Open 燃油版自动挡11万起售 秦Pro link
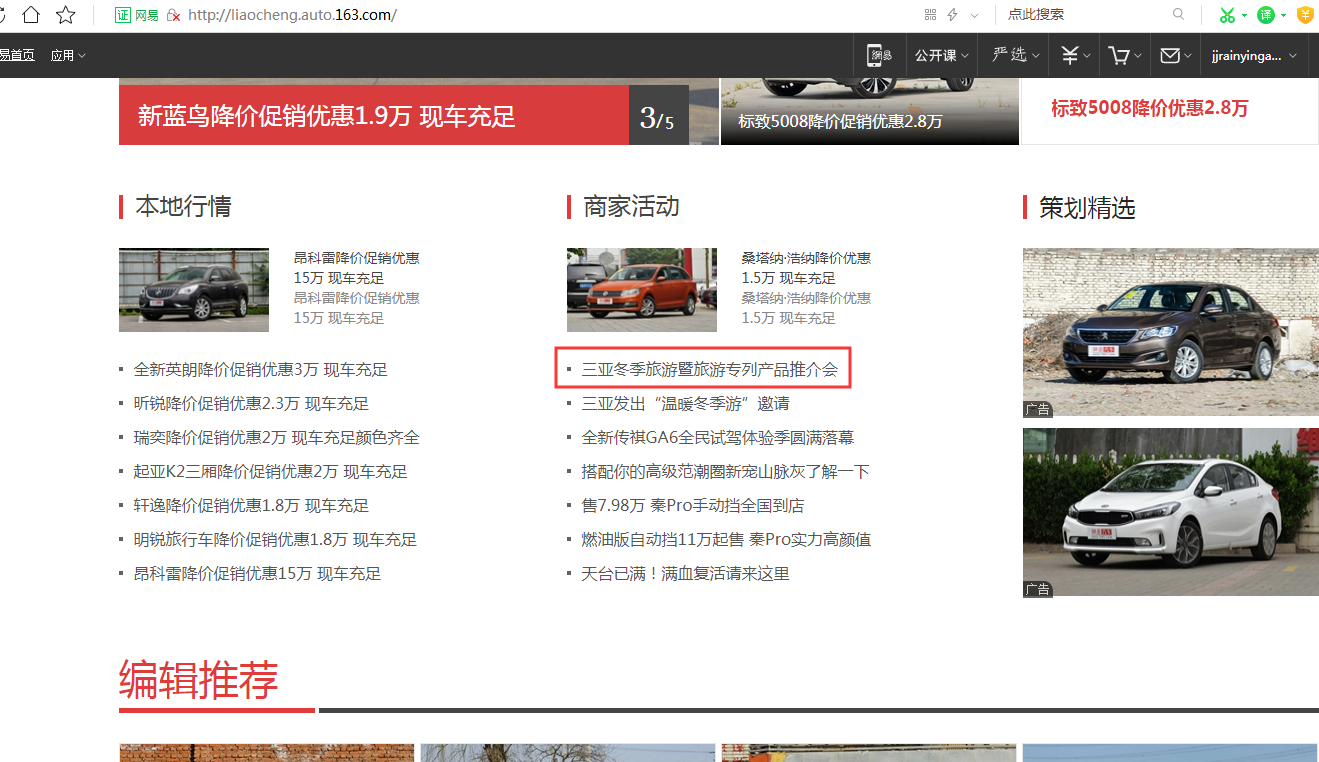 coord(726,539)
